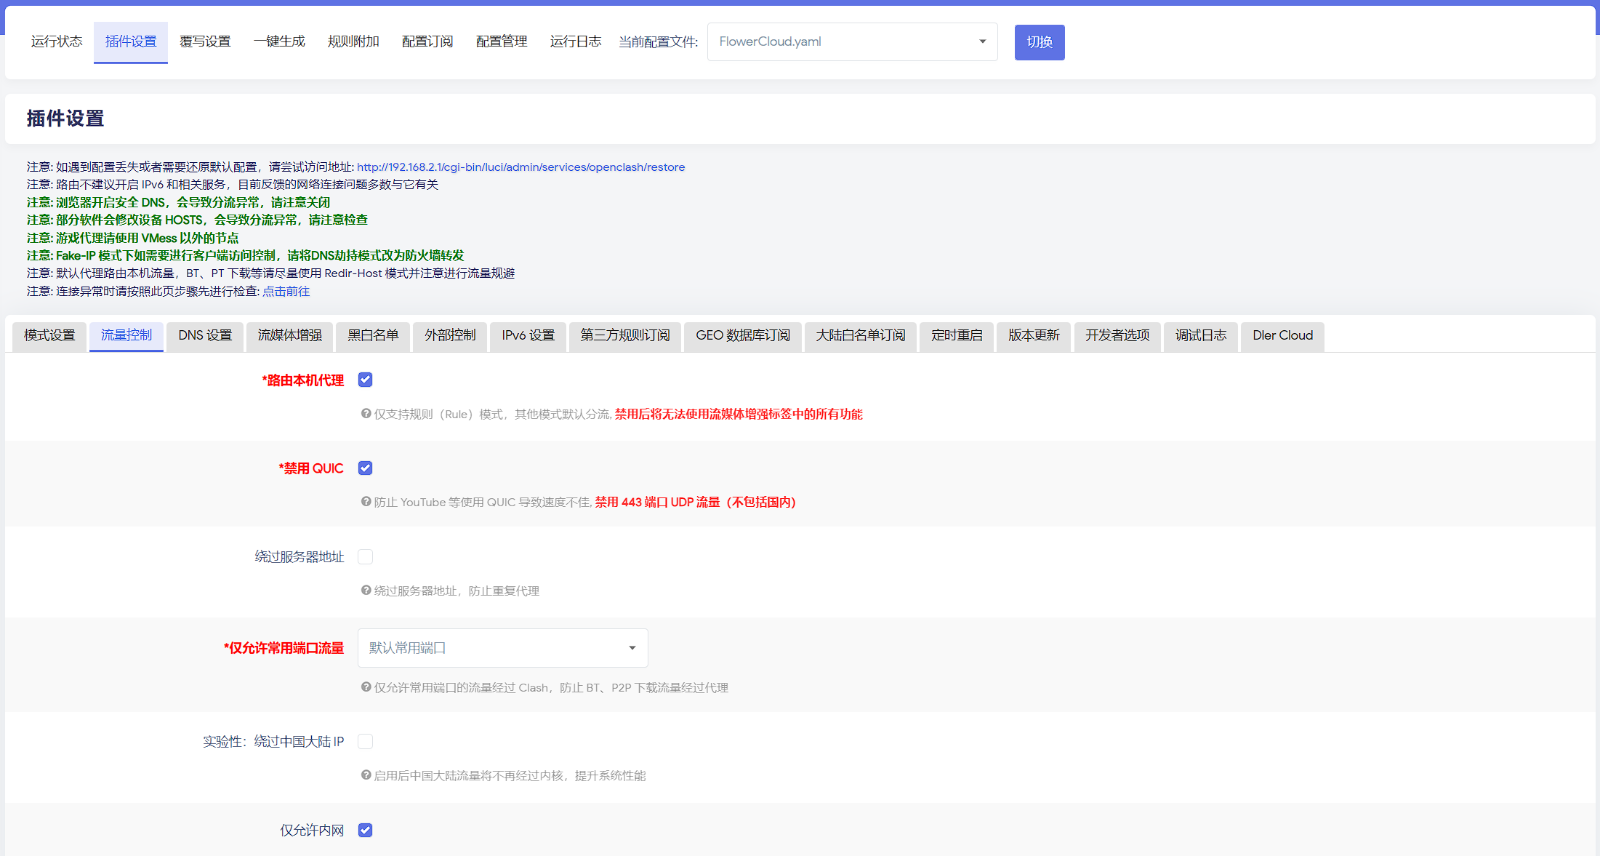Select the 插件设置 top tab

(131, 42)
